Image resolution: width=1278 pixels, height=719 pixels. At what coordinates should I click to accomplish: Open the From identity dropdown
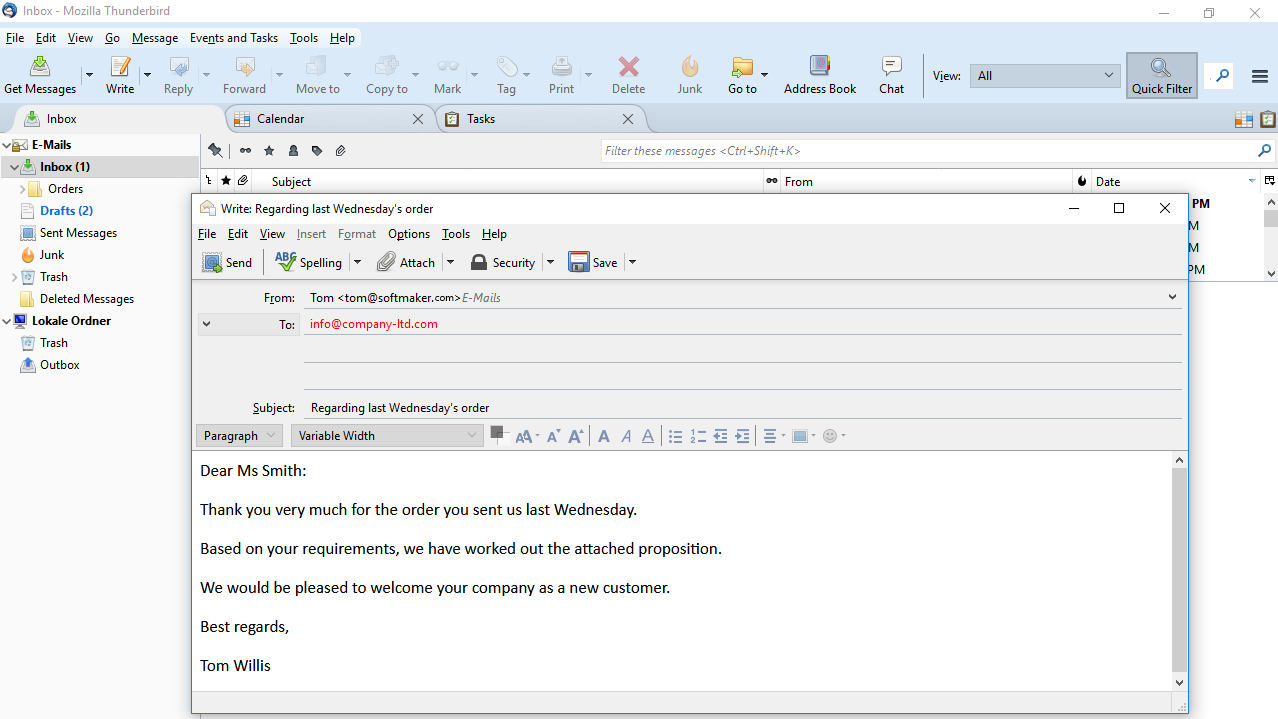click(x=1172, y=297)
